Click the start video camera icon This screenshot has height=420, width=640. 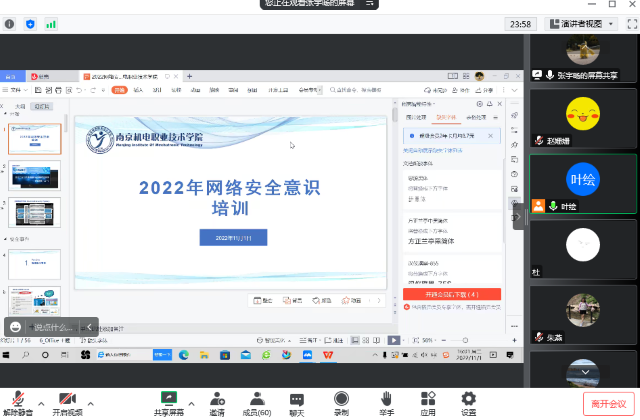[68, 397]
